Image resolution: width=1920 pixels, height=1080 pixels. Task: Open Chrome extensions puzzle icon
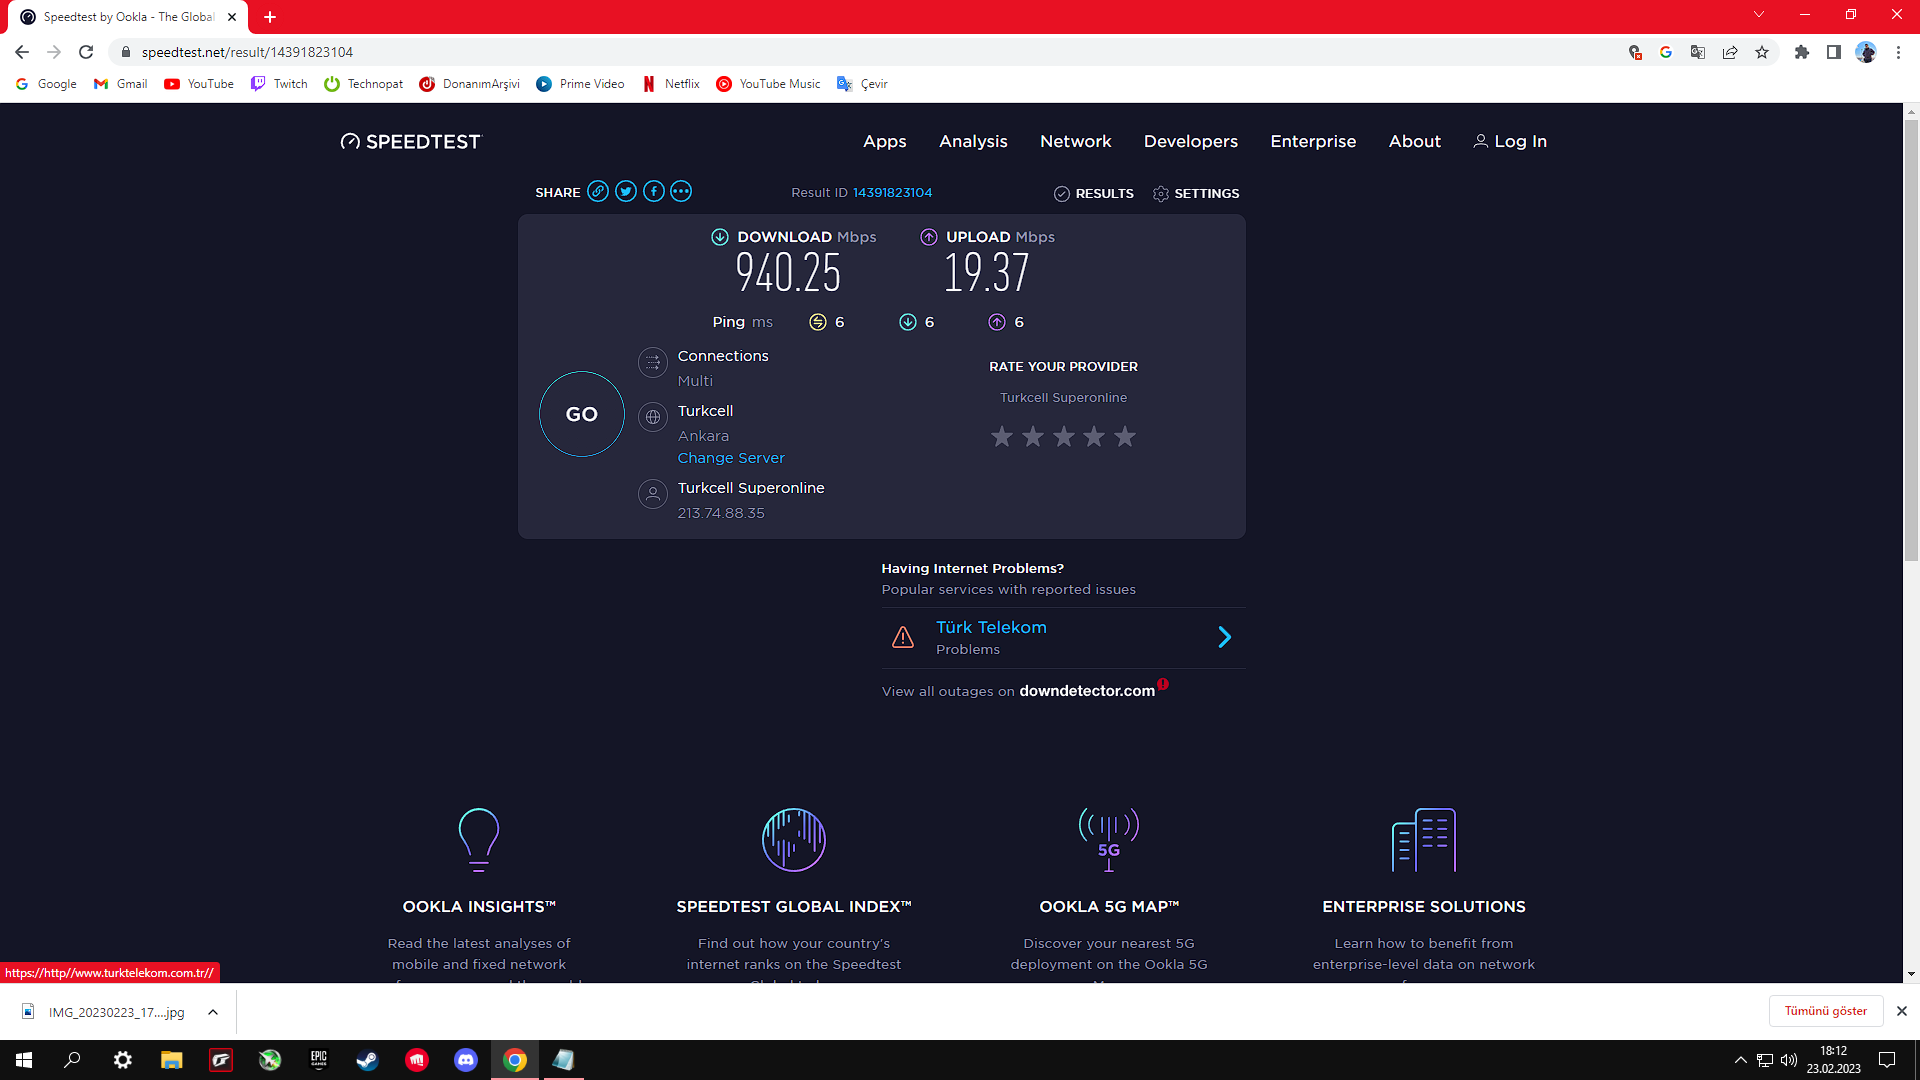(1802, 52)
